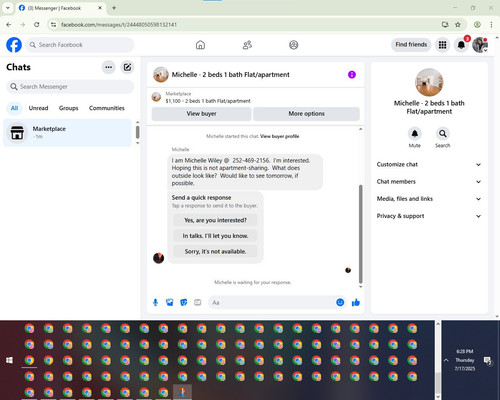Screen dimensions: 500x400
Task: Expand Privacy & support section
Action: [x=429, y=216]
